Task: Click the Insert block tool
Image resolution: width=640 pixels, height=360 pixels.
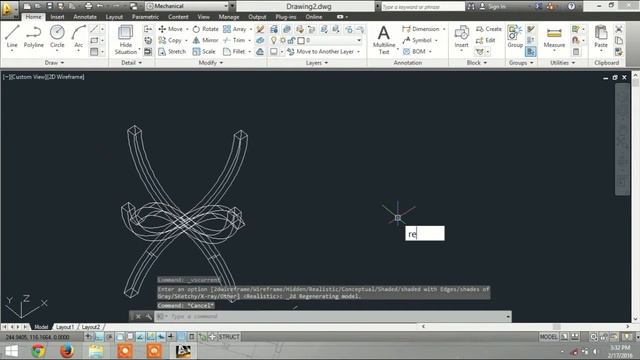Action: 461,37
